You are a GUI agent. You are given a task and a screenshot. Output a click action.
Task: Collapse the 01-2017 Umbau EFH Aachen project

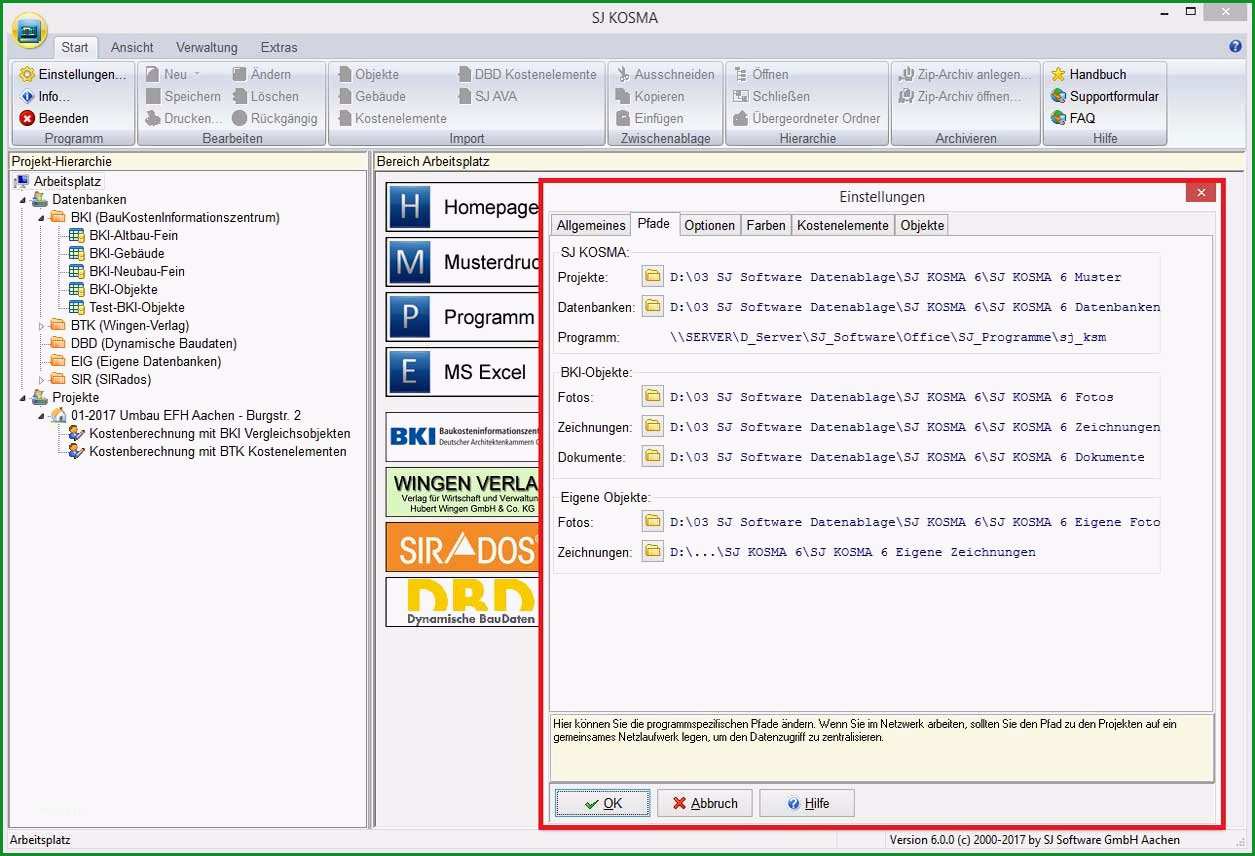[41, 415]
